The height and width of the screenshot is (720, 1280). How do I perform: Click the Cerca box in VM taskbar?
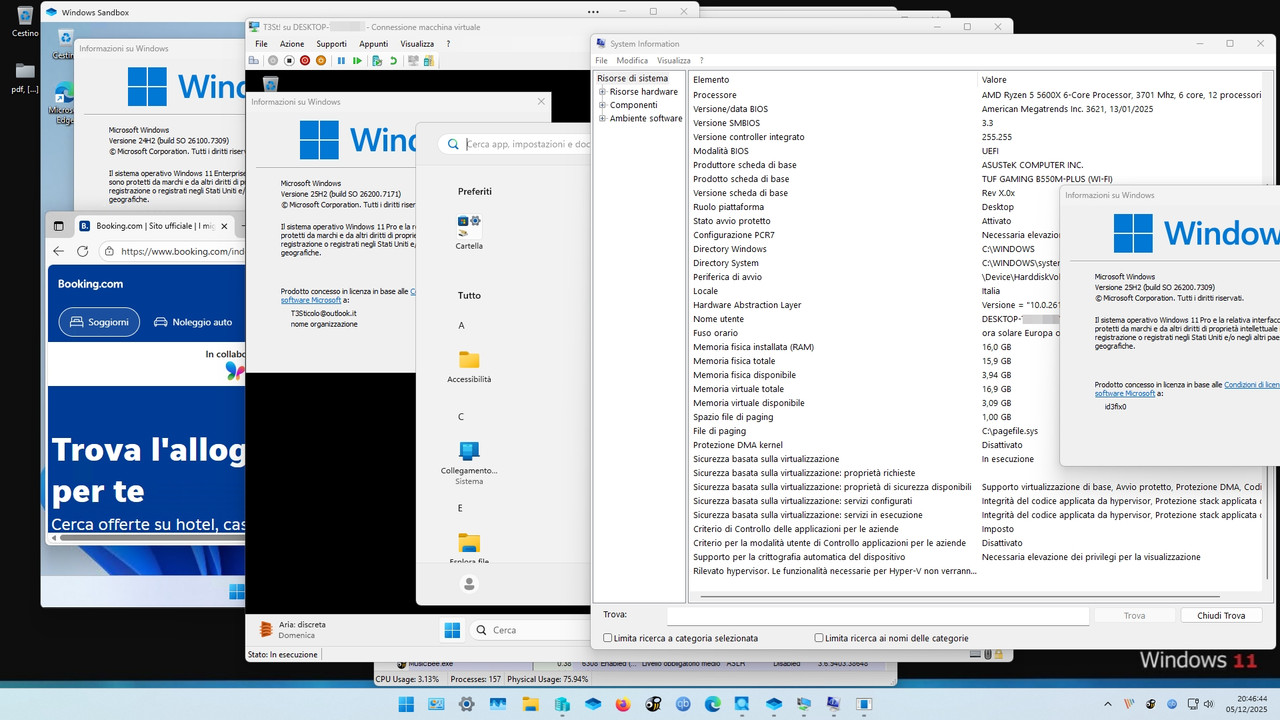click(x=530, y=630)
